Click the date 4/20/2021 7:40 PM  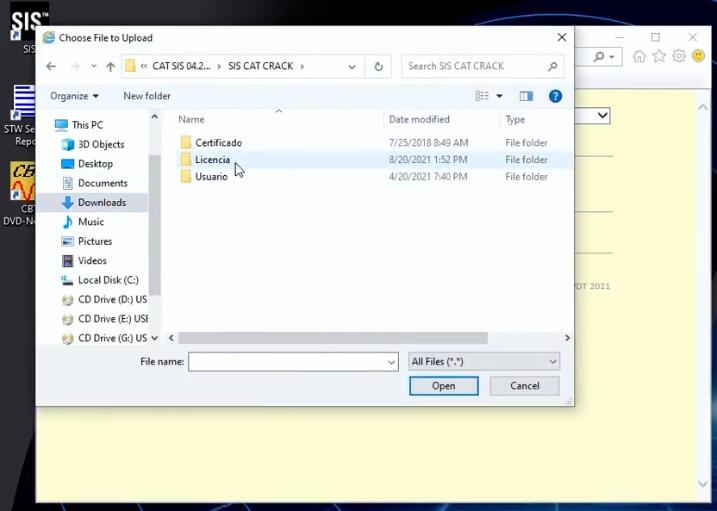click(x=428, y=176)
